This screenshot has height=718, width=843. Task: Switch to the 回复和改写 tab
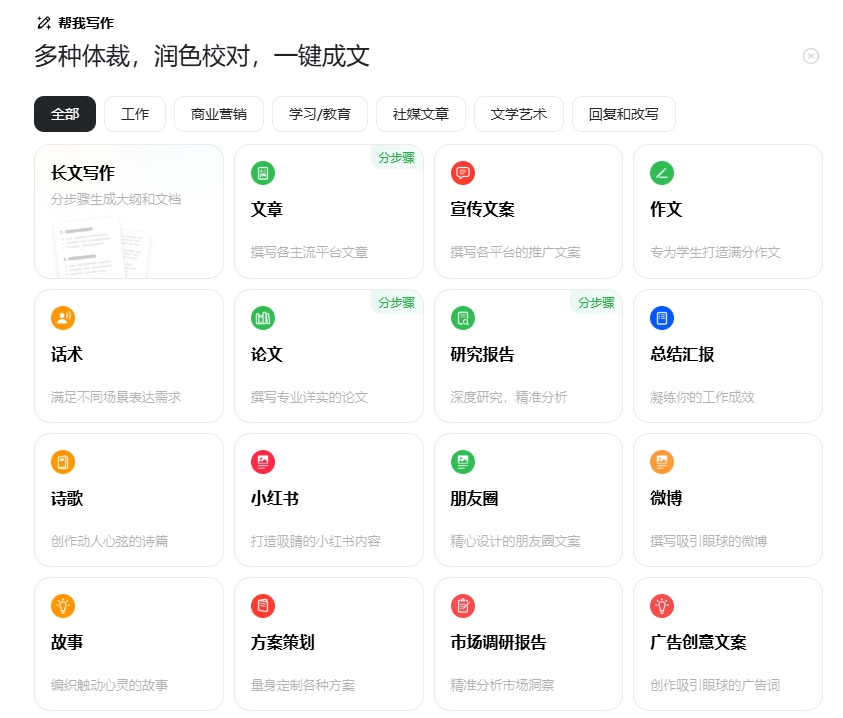pos(622,114)
